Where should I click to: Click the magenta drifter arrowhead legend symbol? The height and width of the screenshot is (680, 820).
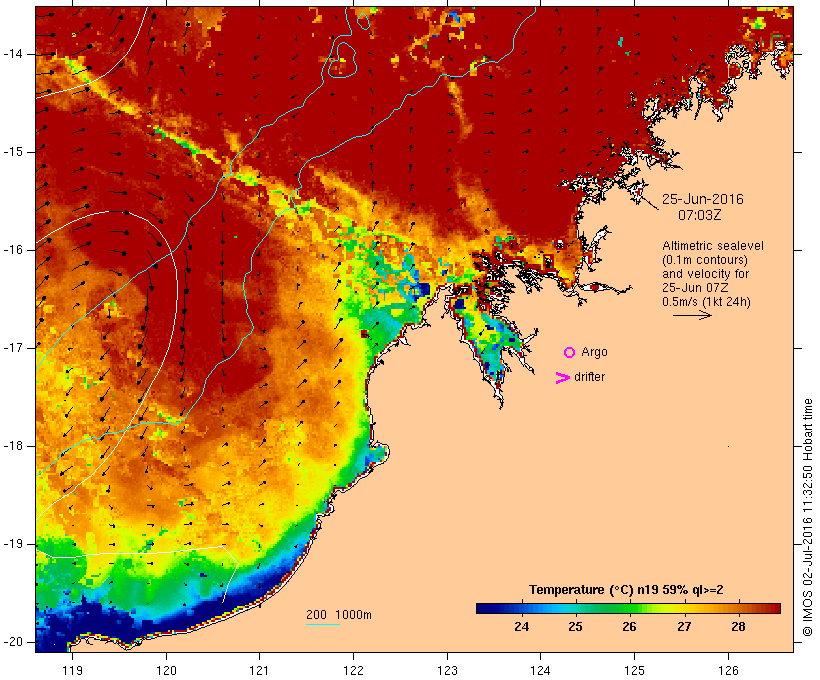click(x=562, y=378)
